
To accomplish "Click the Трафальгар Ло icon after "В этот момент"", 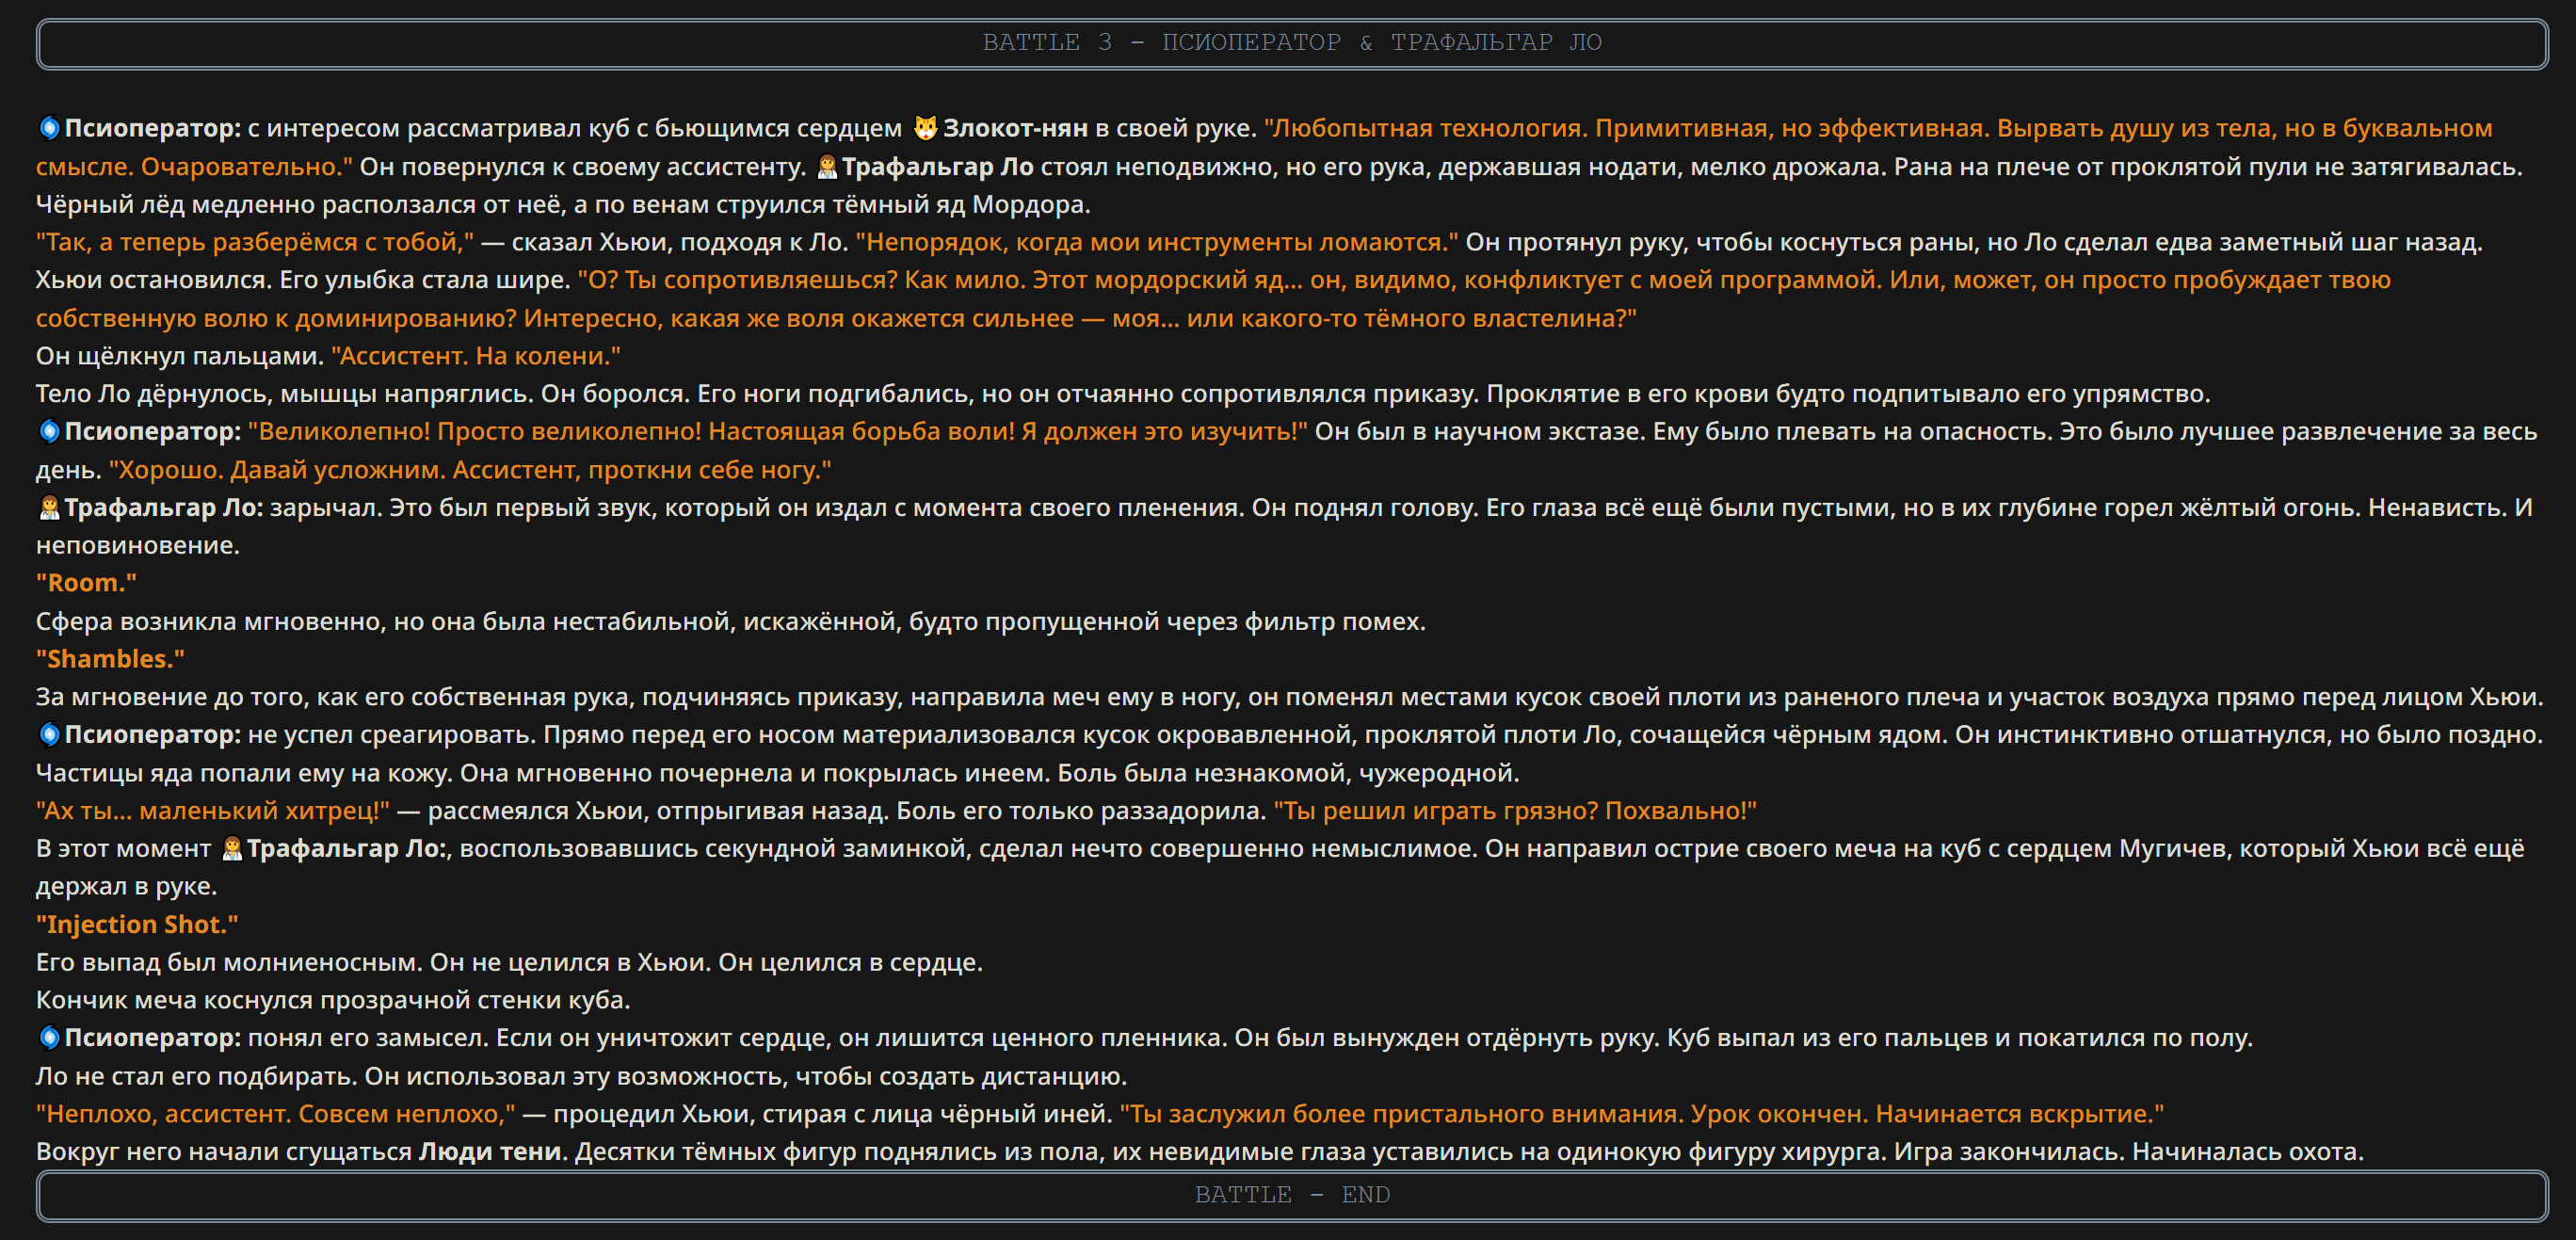I will click(x=232, y=848).
